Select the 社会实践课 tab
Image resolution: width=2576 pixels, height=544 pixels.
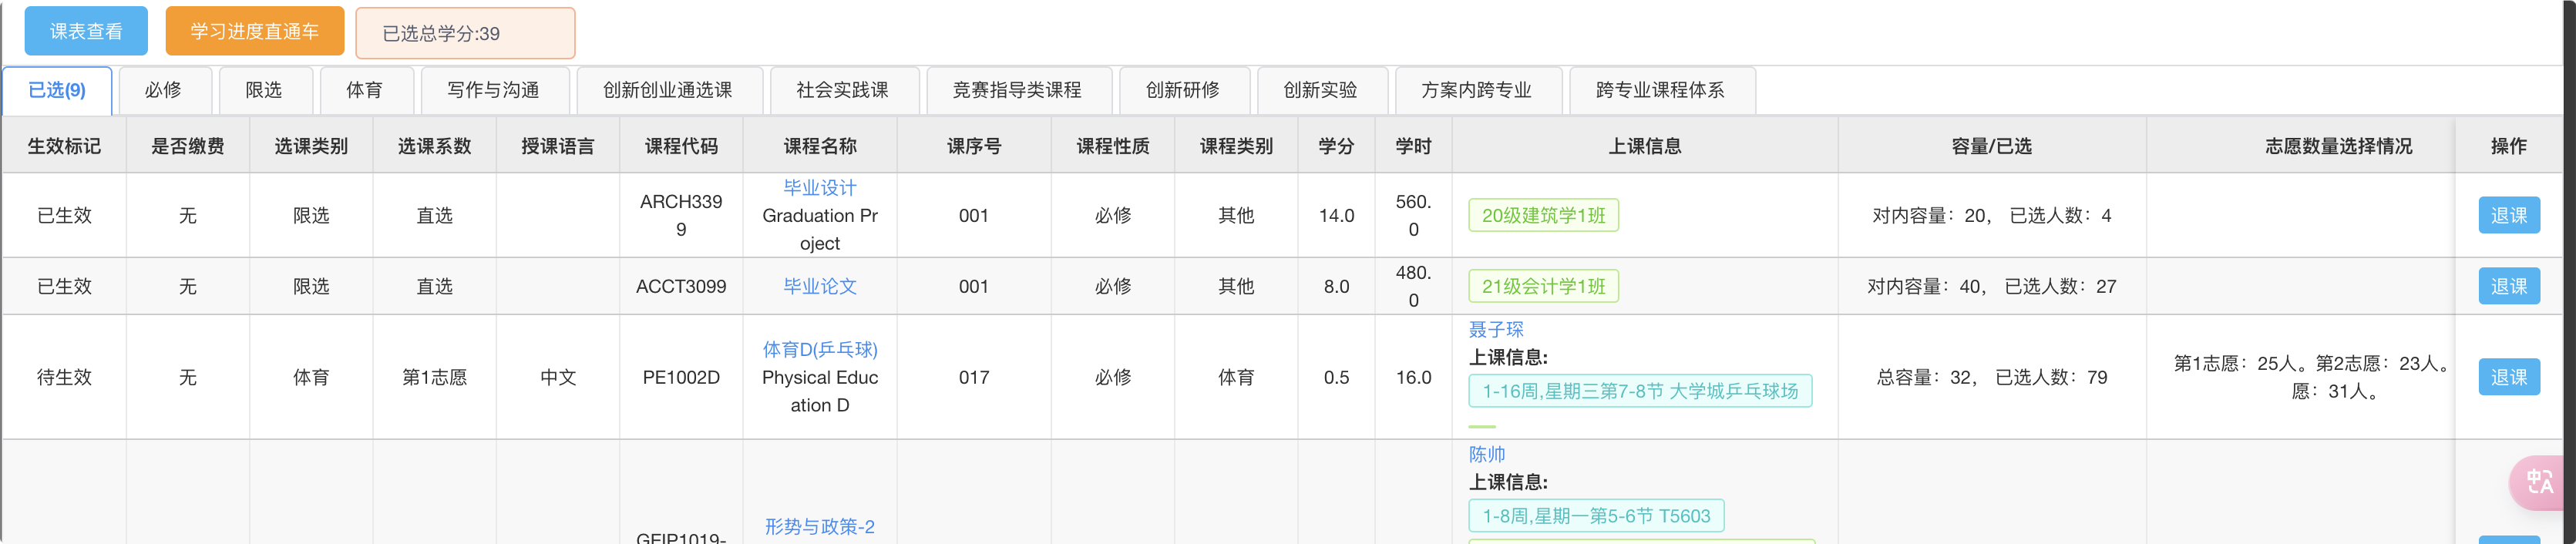click(842, 91)
